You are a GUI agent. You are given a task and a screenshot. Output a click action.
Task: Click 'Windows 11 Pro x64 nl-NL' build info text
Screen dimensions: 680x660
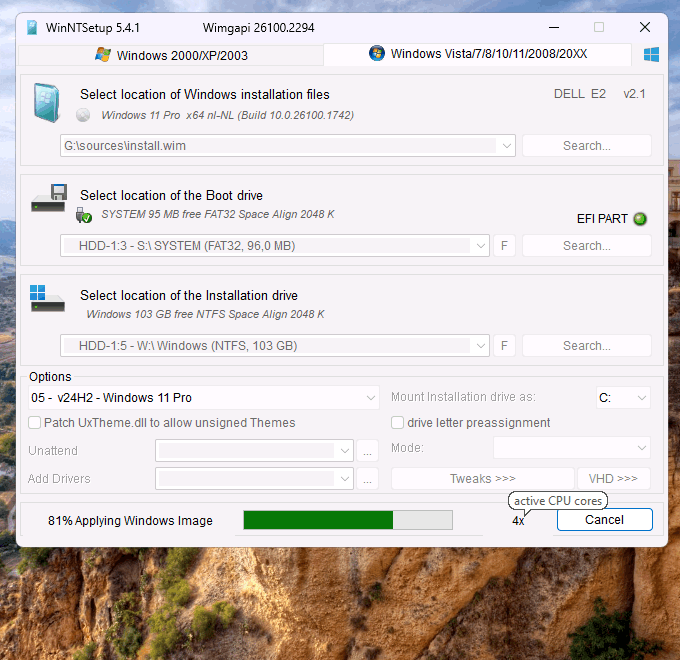(x=228, y=115)
